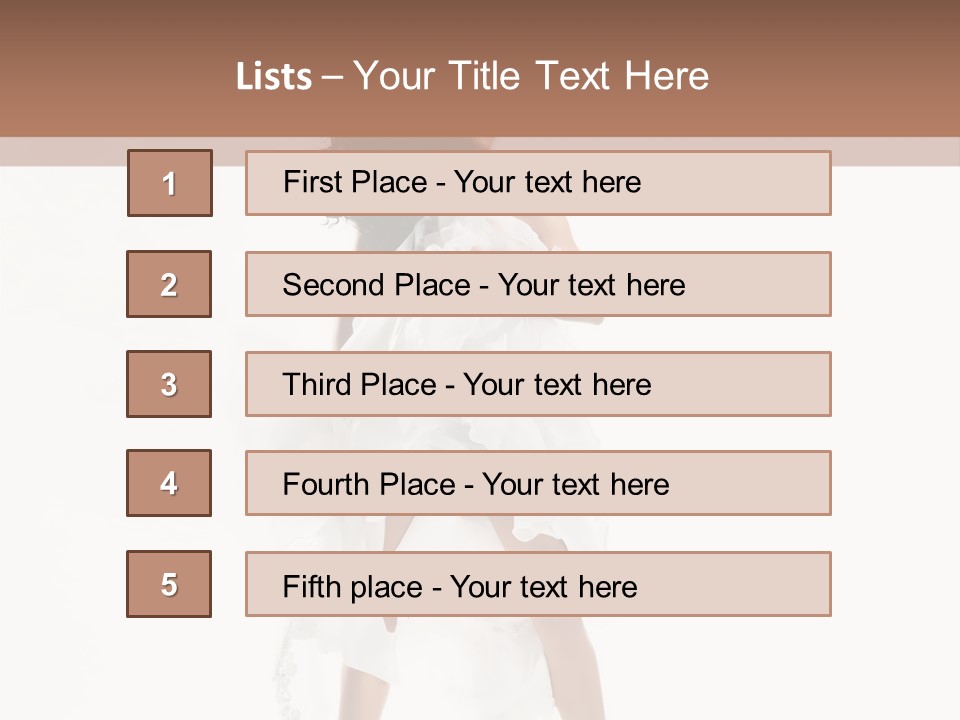This screenshot has height=720, width=960.
Task: Click the First Place text box
Action: coord(538,183)
